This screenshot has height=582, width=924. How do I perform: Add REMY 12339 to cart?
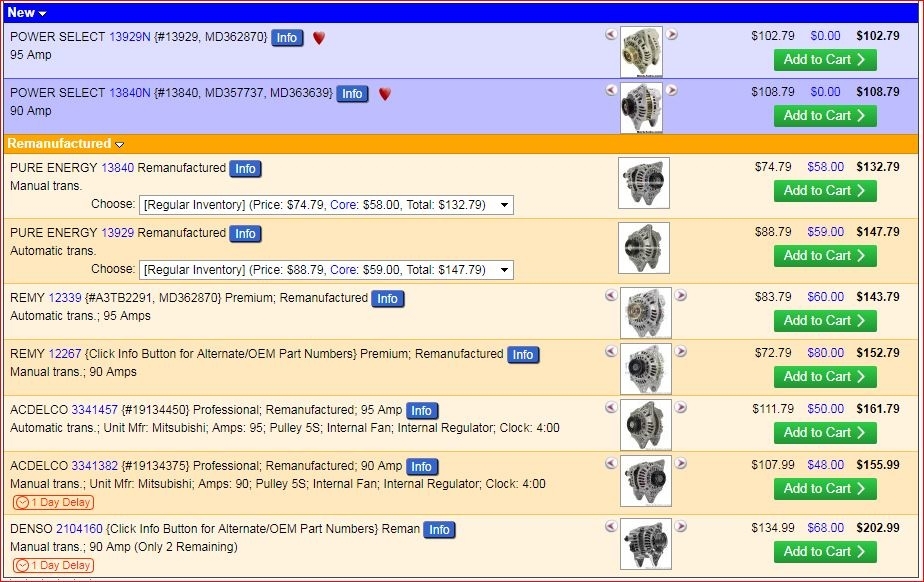pyautogui.click(x=825, y=320)
